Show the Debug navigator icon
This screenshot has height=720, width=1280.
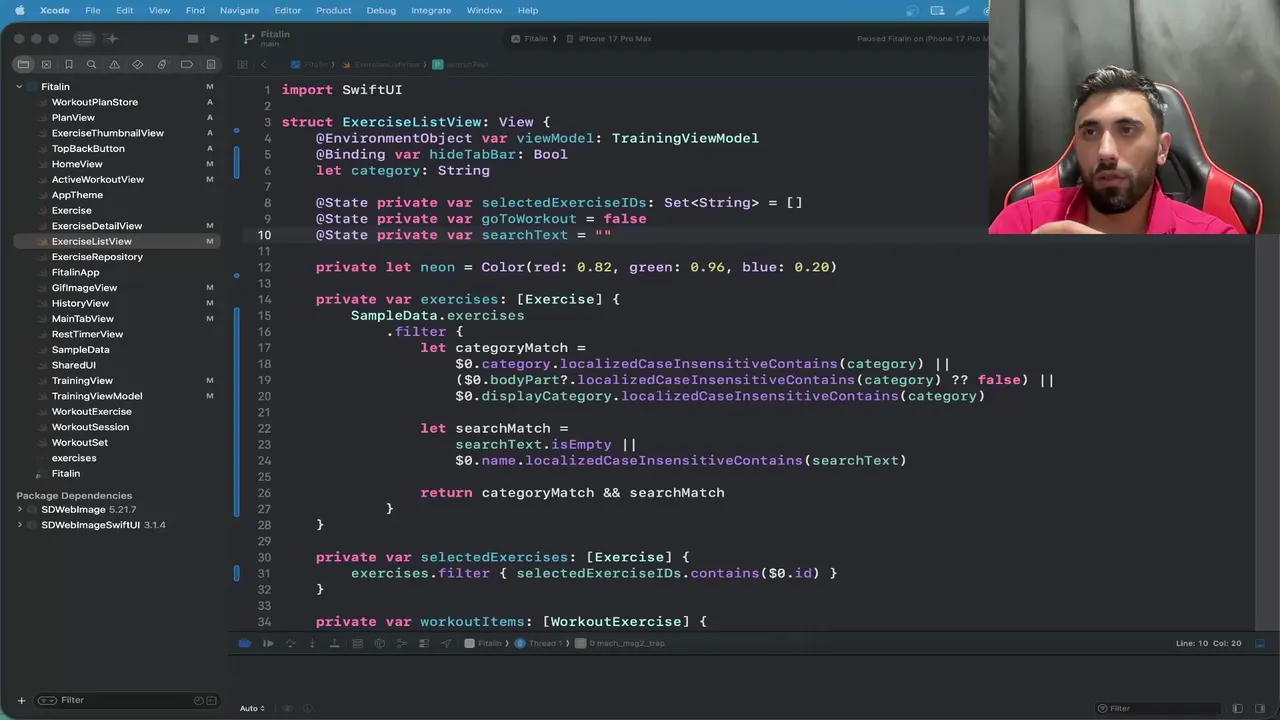pos(162,64)
